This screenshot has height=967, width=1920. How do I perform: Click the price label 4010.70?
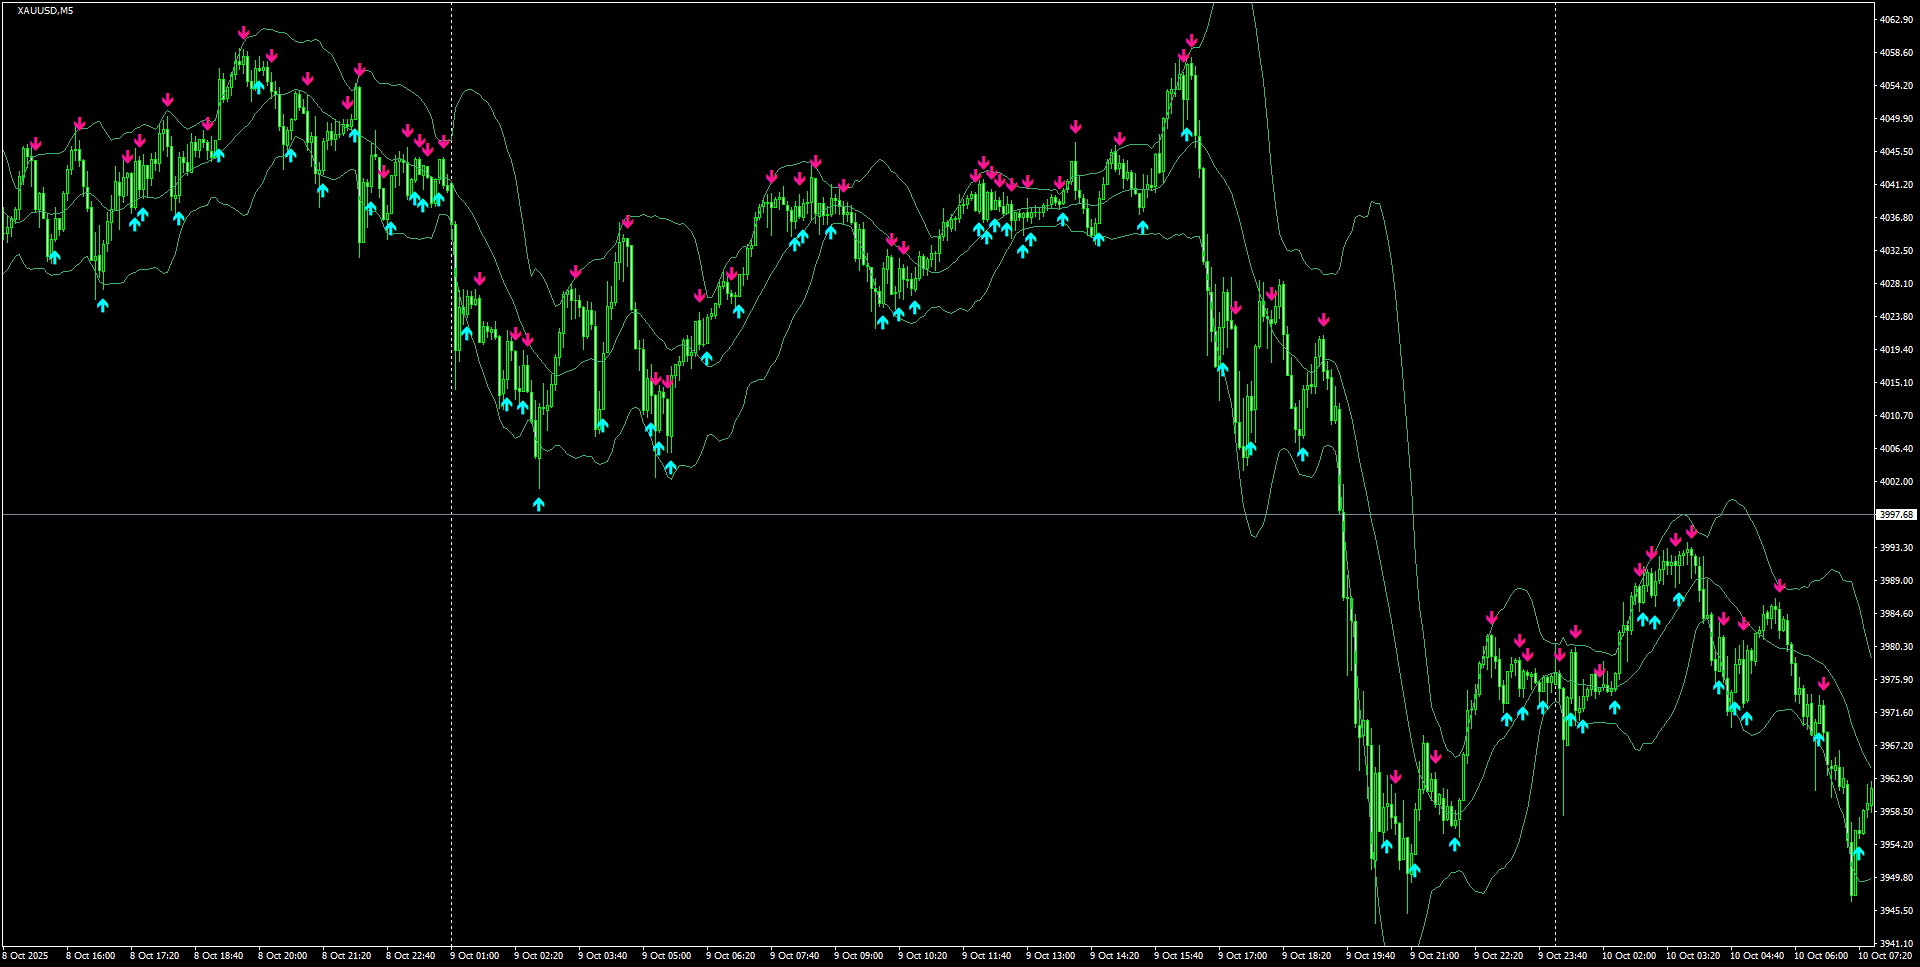click(1896, 416)
